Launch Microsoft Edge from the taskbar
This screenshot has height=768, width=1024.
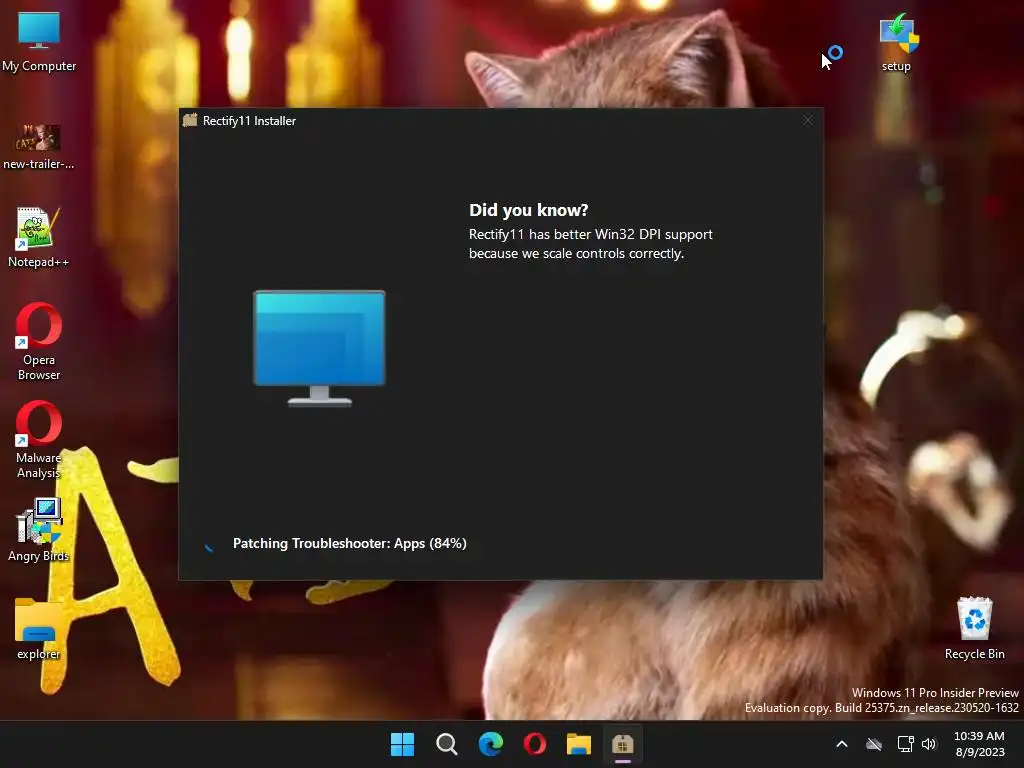(x=490, y=744)
